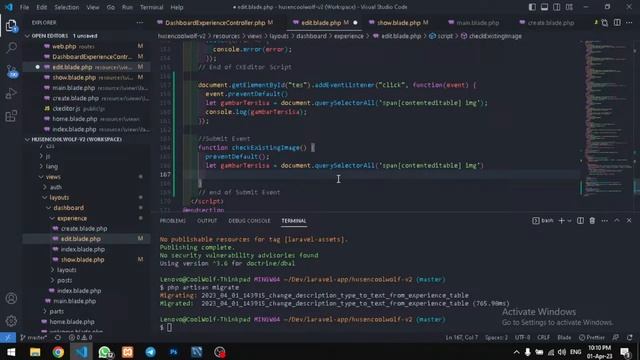Viewport: 640px width, 360px height.
Task: Toggle the secondary side bar layout
Action: pyautogui.click(x=556, y=7)
